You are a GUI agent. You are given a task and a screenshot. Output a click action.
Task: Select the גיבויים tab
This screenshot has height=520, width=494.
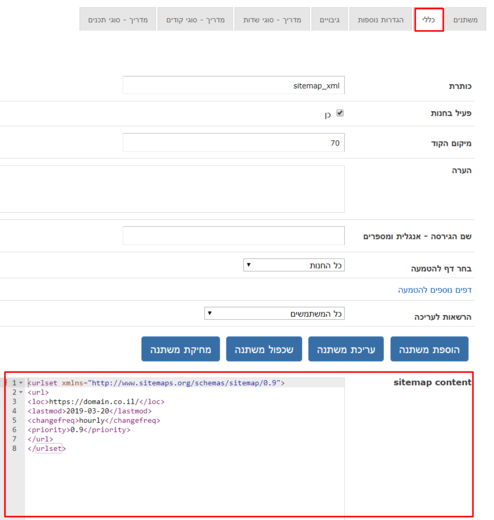coord(329,20)
